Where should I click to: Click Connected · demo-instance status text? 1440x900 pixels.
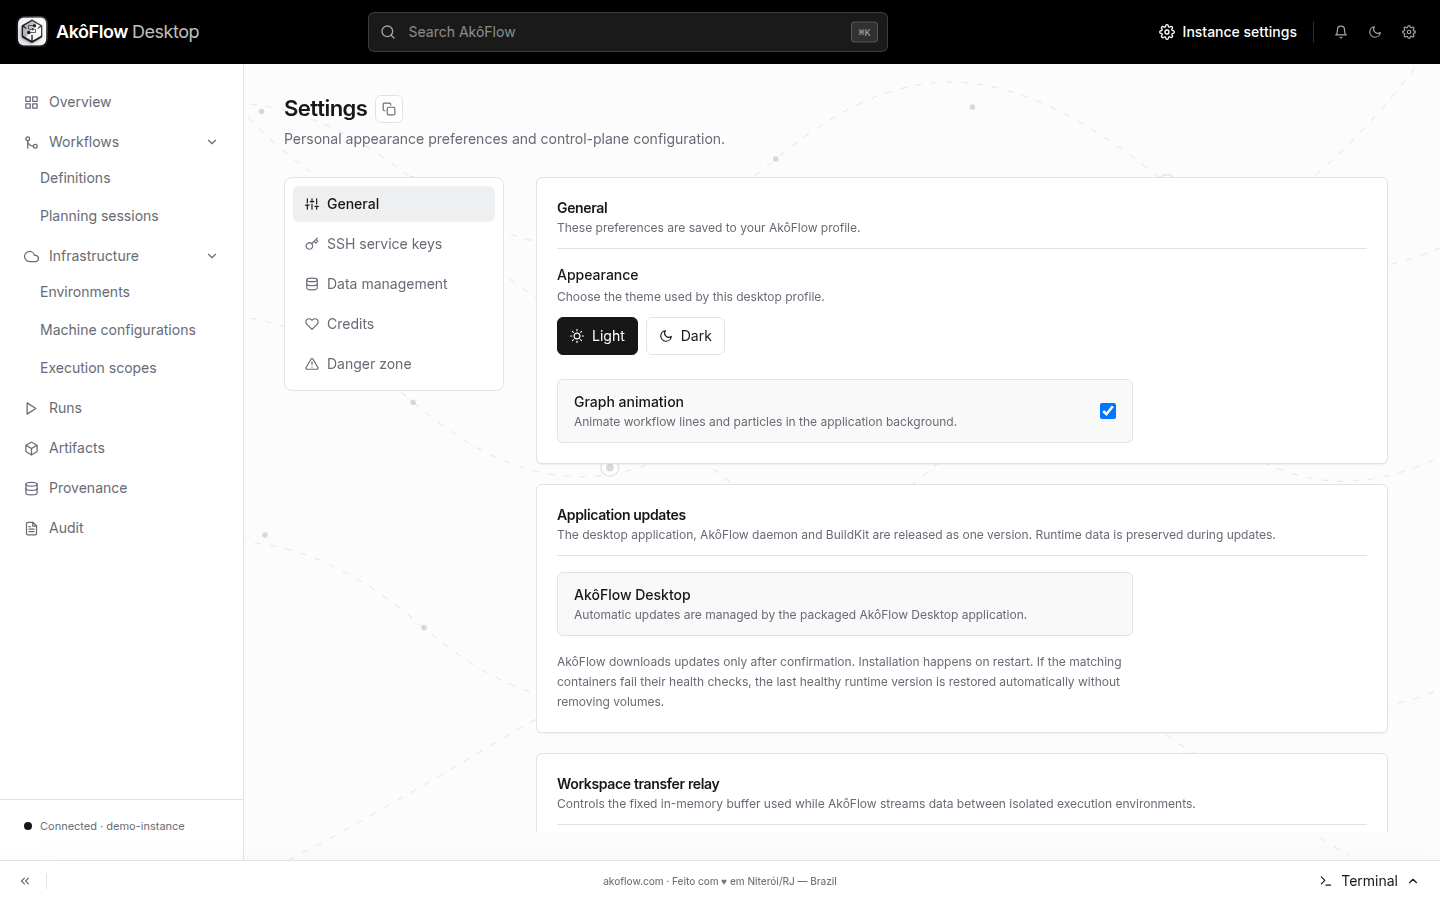112,826
